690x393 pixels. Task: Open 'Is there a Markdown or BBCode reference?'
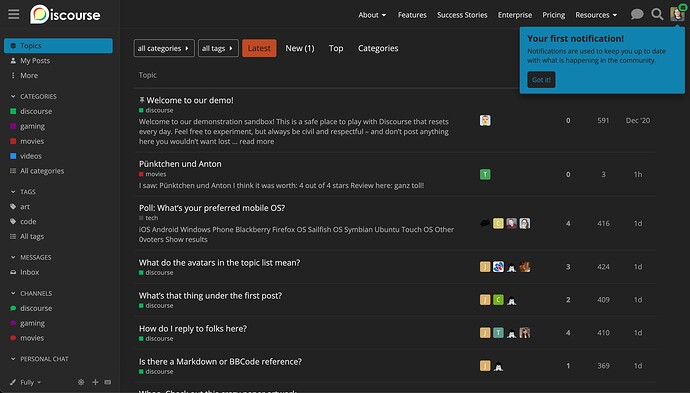click(220, 361)
